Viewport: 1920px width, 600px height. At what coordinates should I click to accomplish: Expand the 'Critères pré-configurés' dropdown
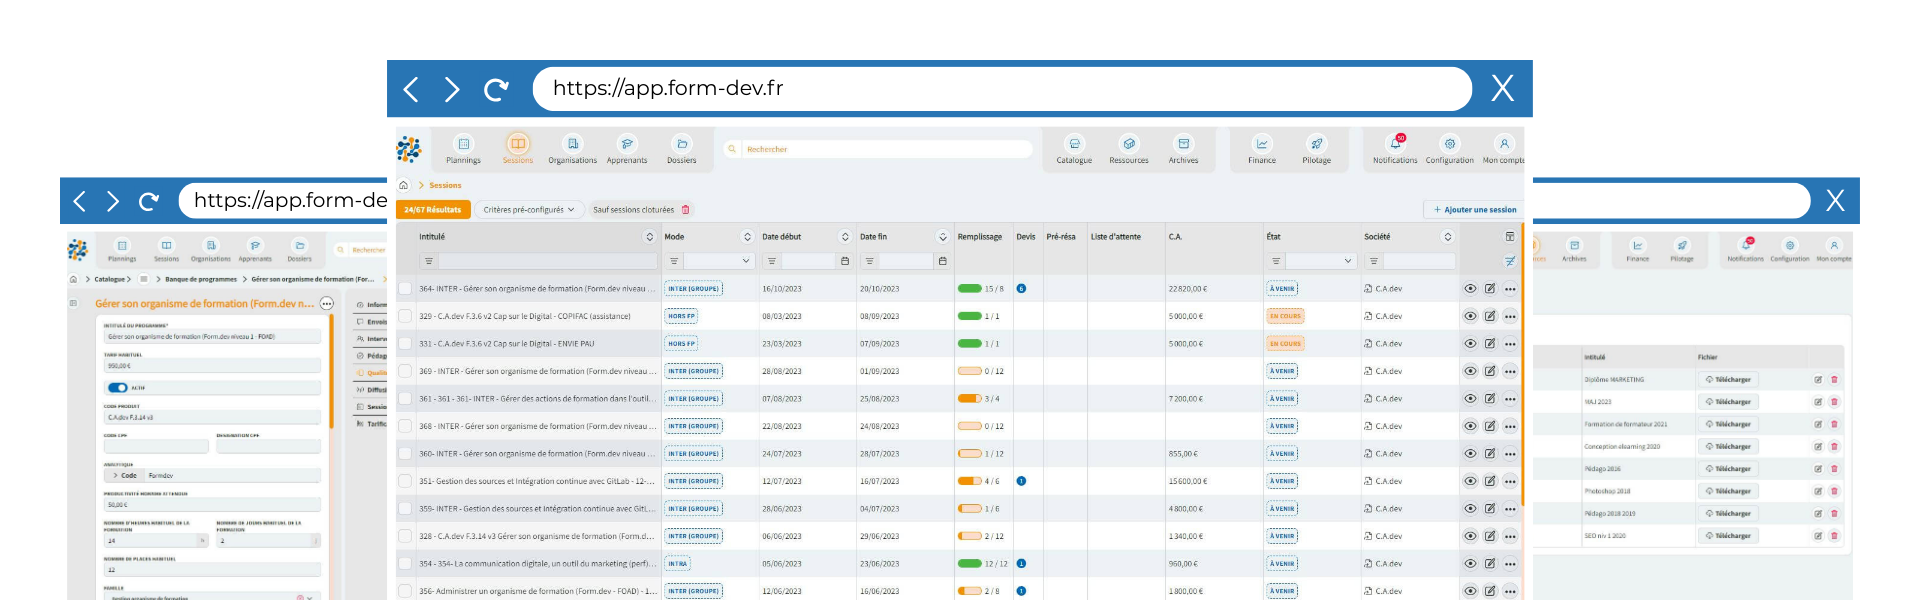(529, 210)
